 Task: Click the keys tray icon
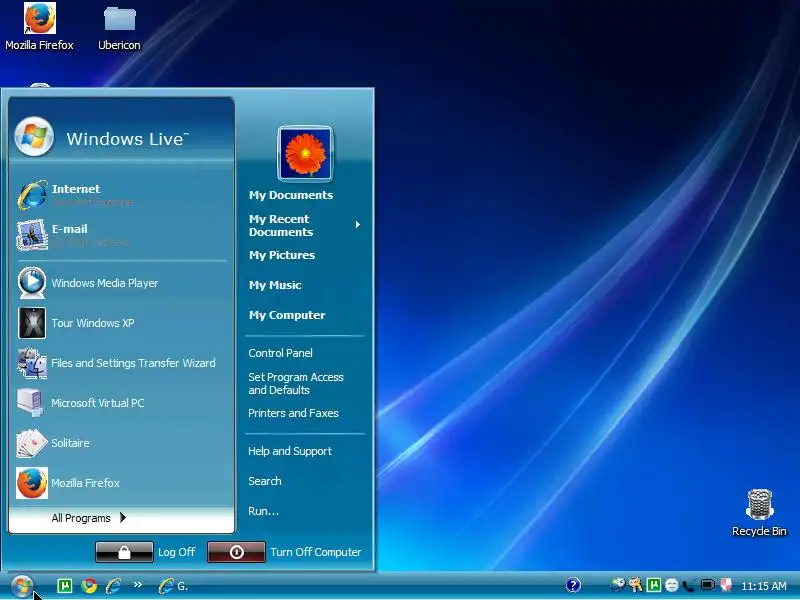(635, 585)
